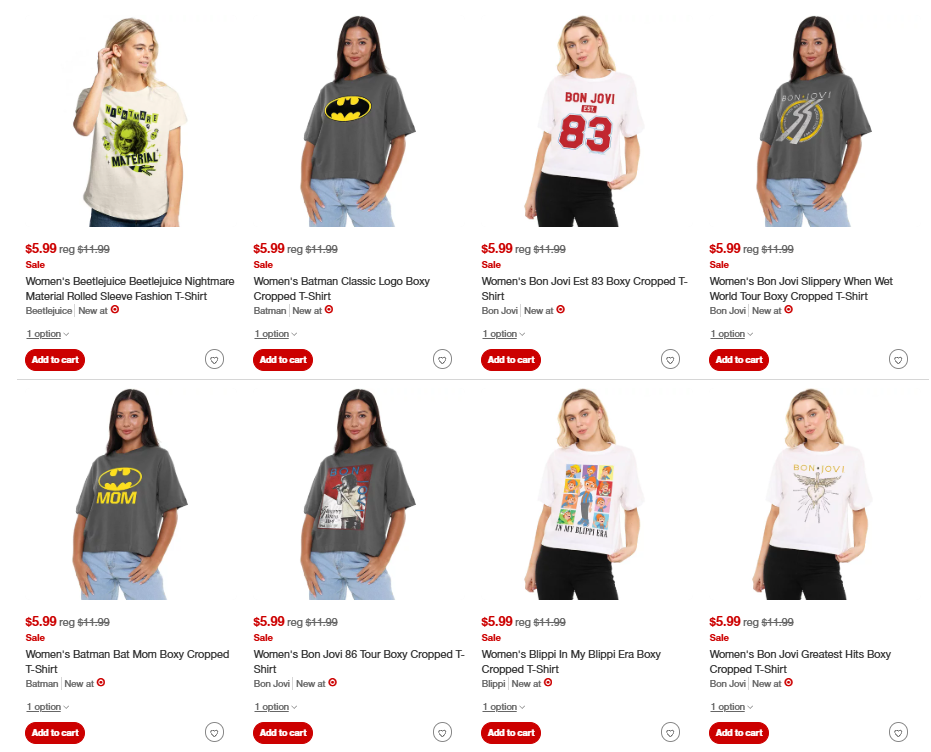Favorite the Beetlejuice Nightmare Material shirt
931x752 pixels.
(x=214, y=359)
